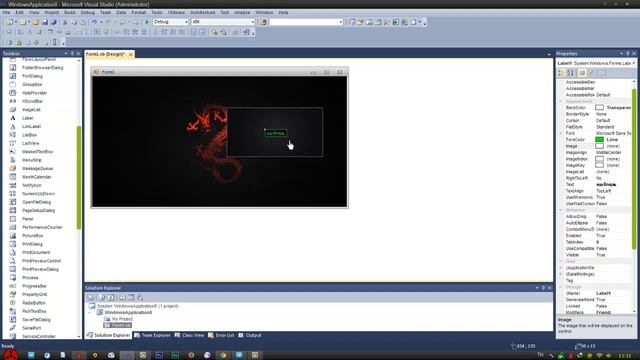The width and height of the screenshot is (640, 360).
Task: Open the x86 platform dropdown
Action: click(x=252, y=22)
